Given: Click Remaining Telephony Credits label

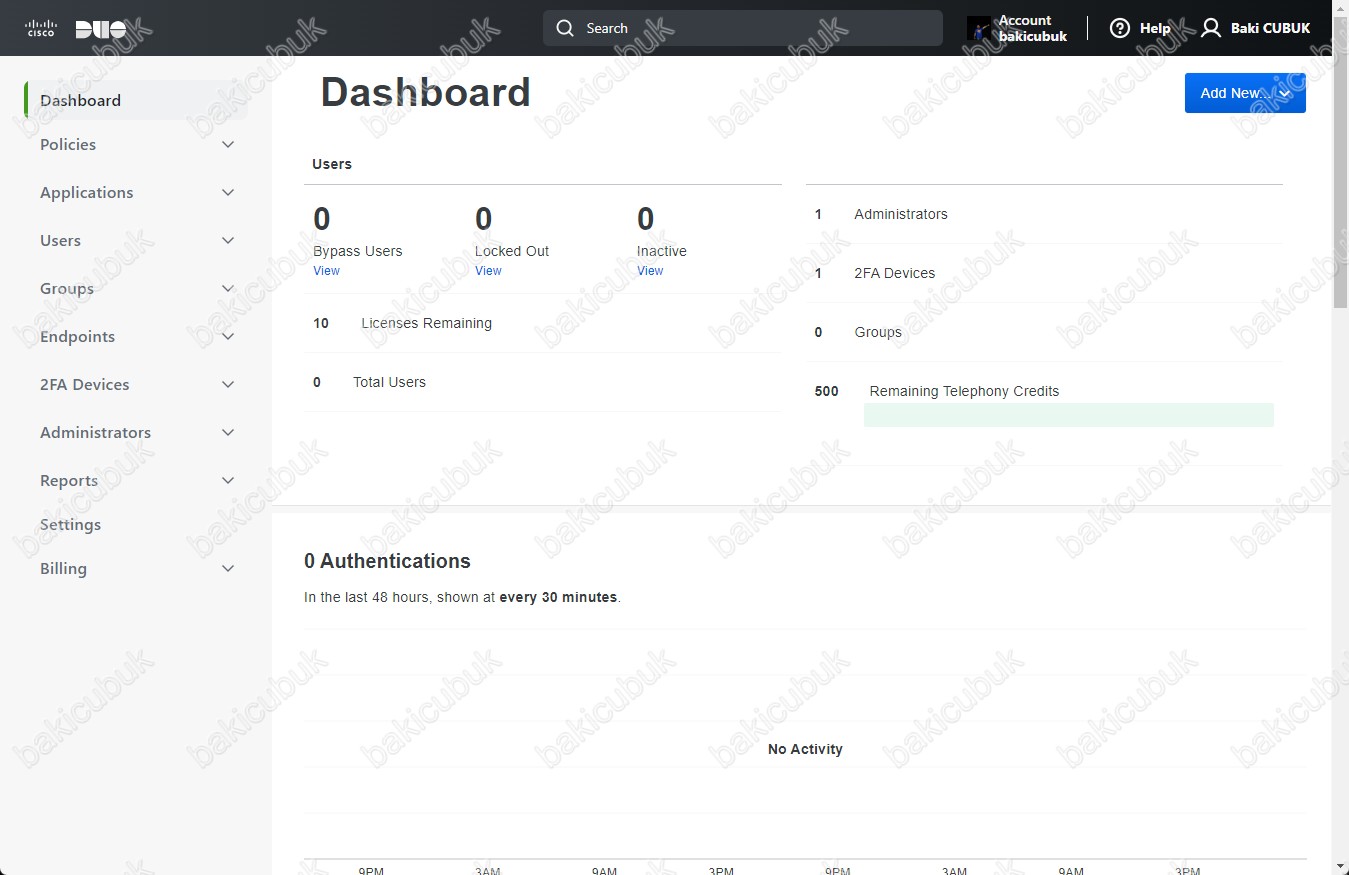Looking at the screenshot, I should point(964,391).
